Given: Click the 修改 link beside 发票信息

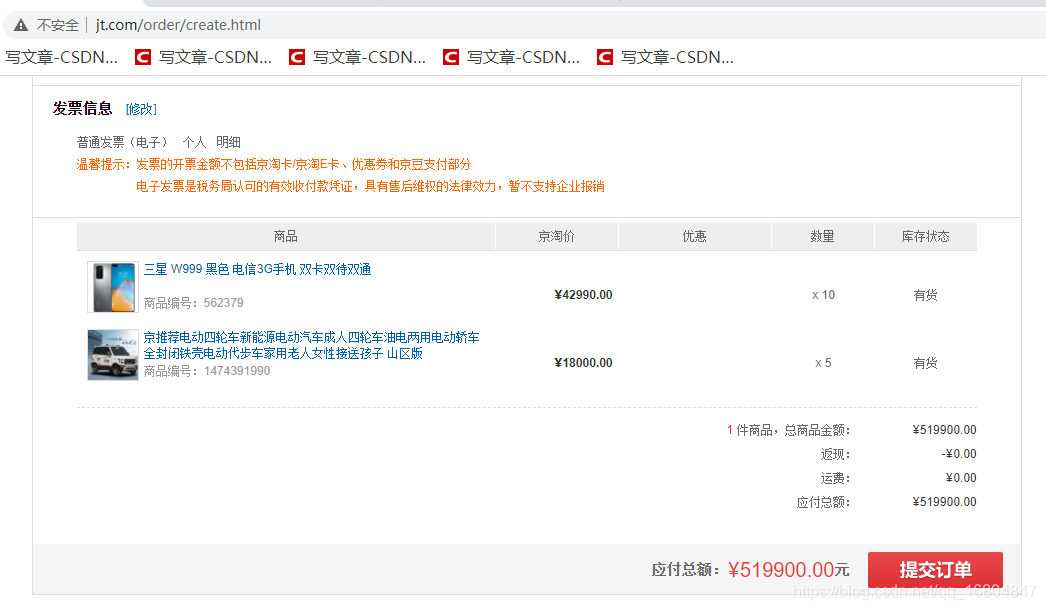Looking at the screenshot, I should pos(141,109).
